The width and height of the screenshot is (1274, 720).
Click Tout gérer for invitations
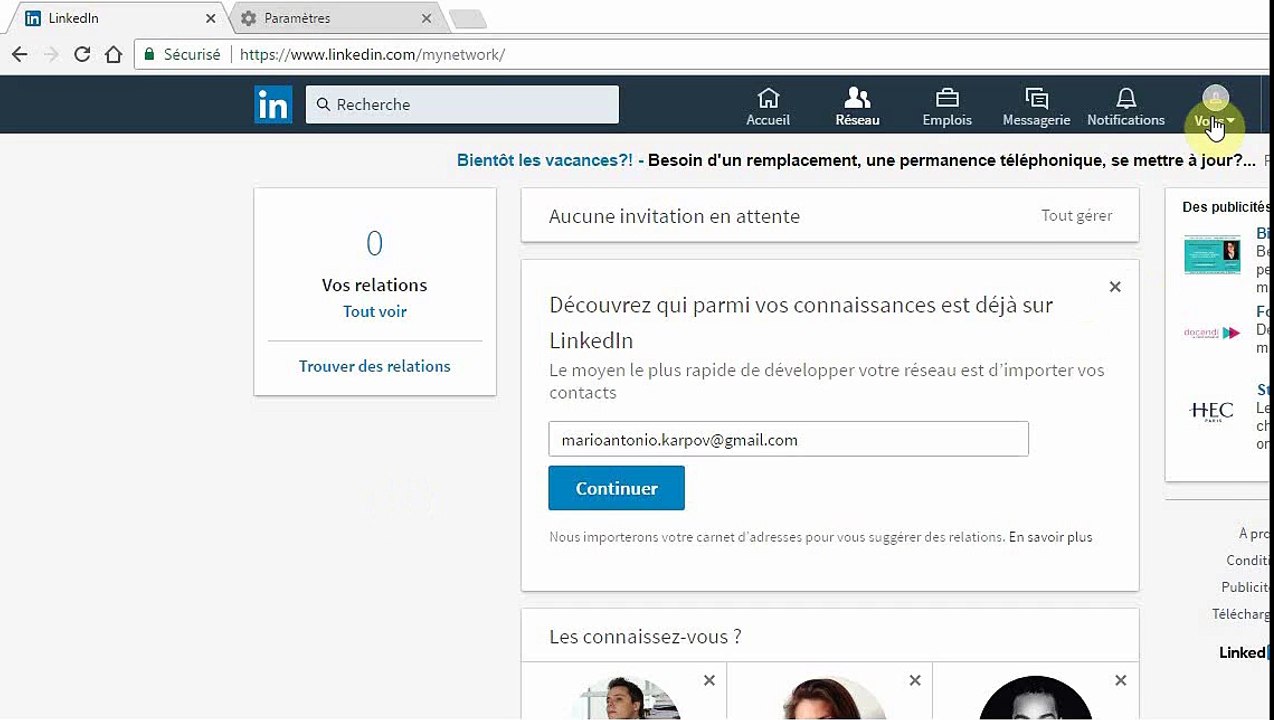(1077, 215)
